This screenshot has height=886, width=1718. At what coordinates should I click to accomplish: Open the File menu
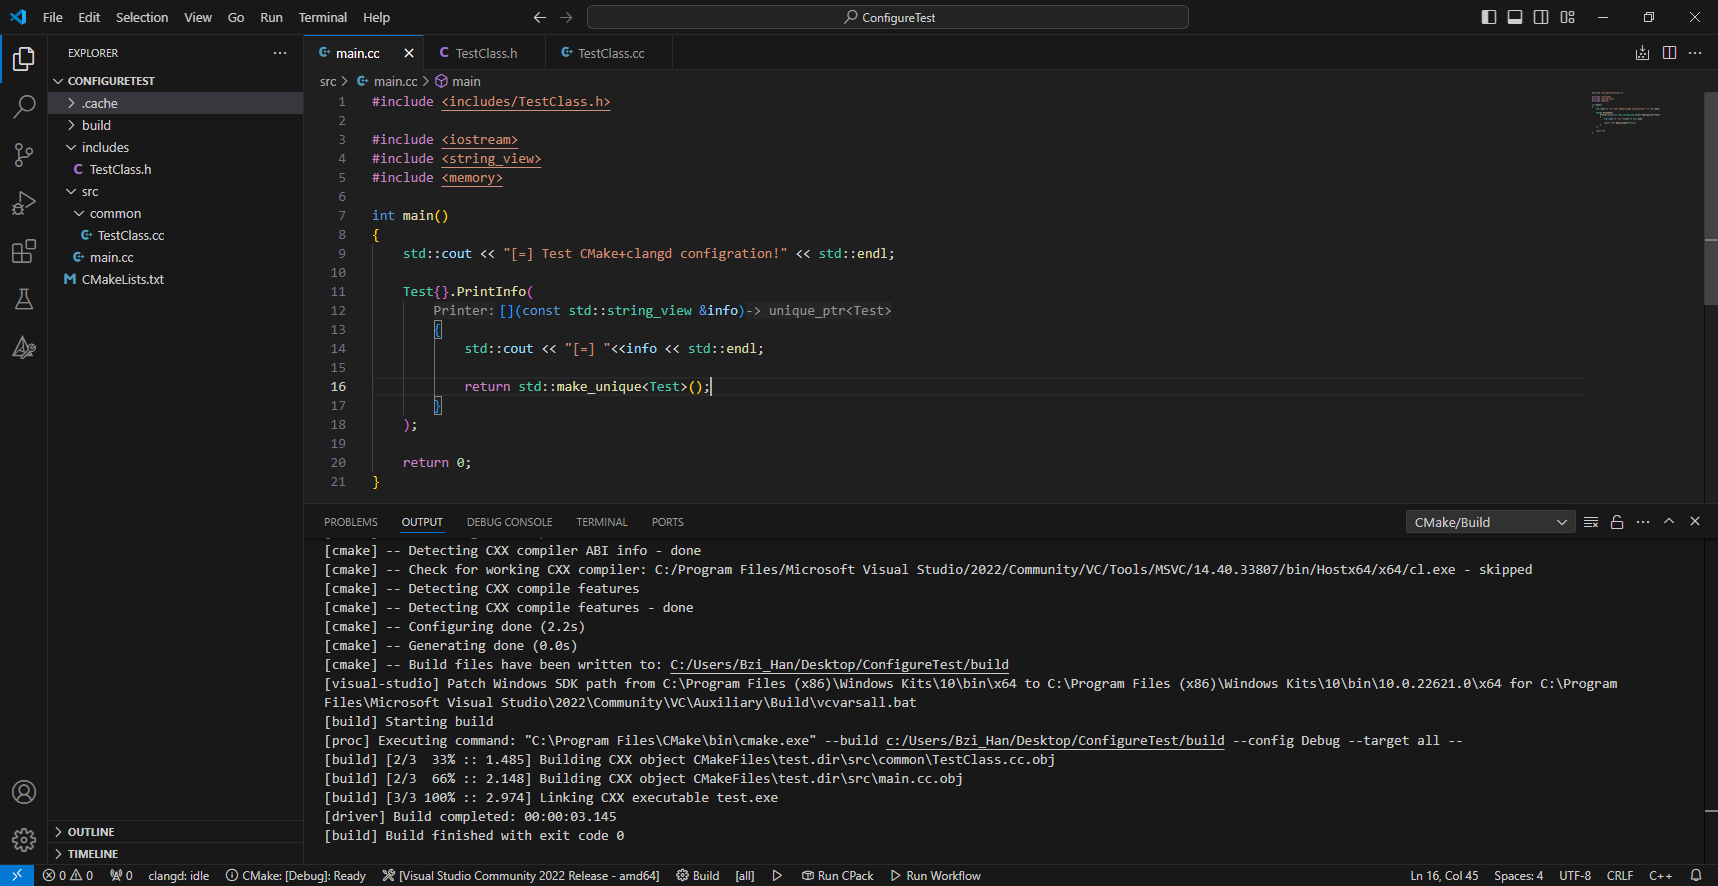[53, 17]
